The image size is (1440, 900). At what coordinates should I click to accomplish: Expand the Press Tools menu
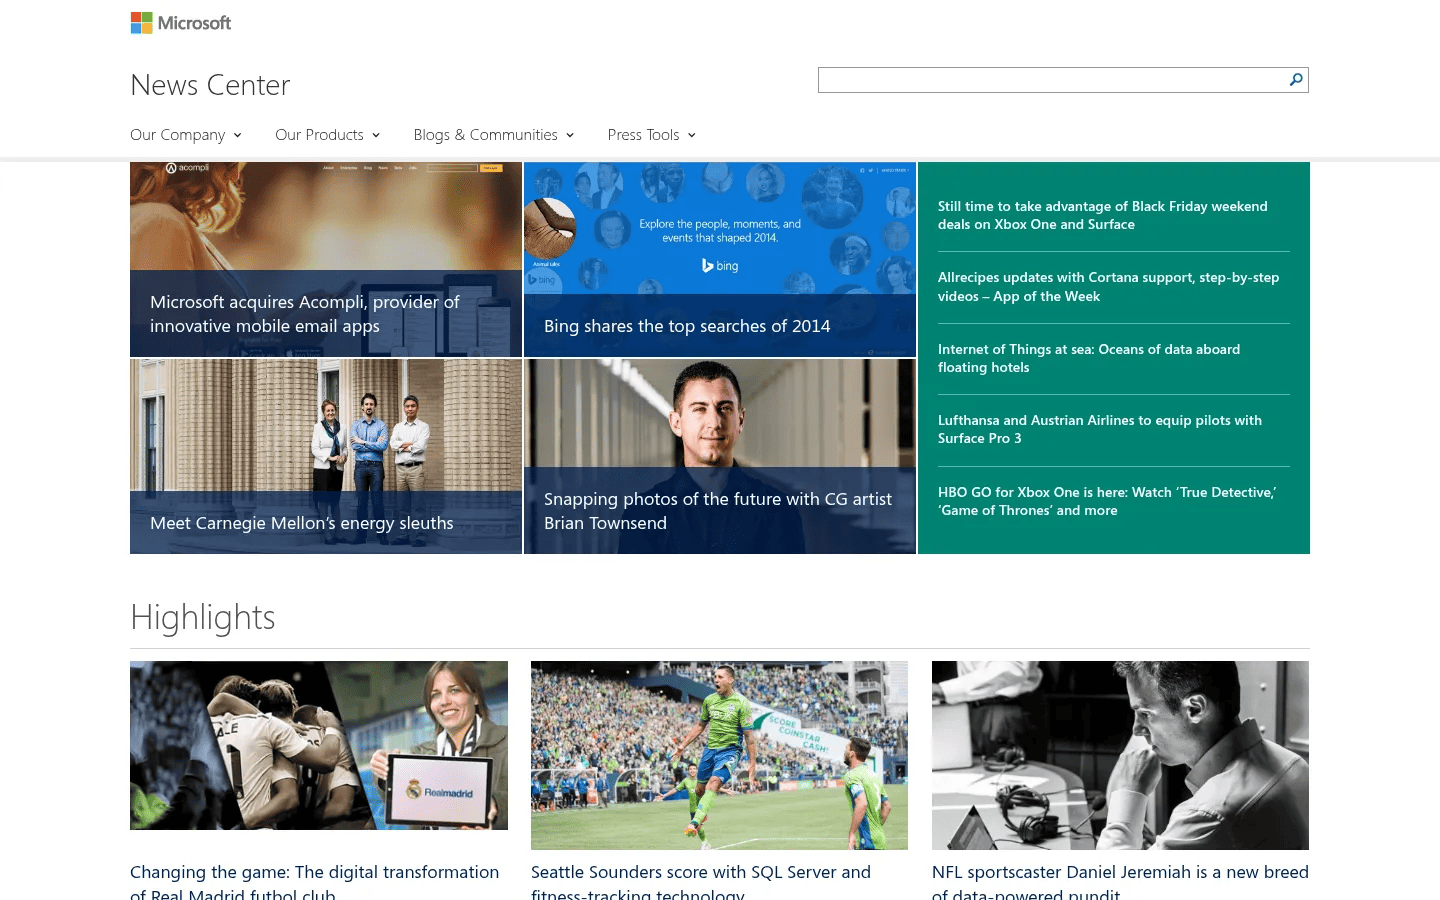tap(652, 135)
